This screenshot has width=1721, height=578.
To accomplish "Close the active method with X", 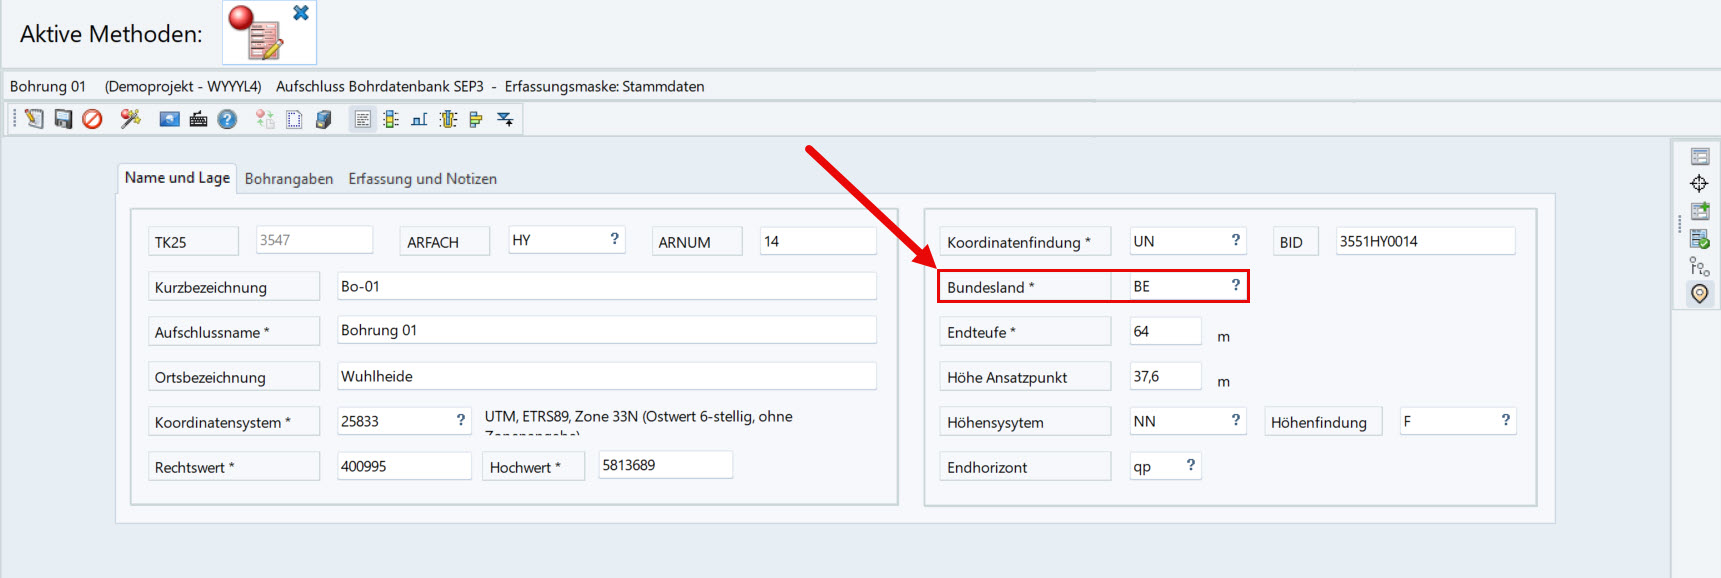I will [x=301, y=13].
